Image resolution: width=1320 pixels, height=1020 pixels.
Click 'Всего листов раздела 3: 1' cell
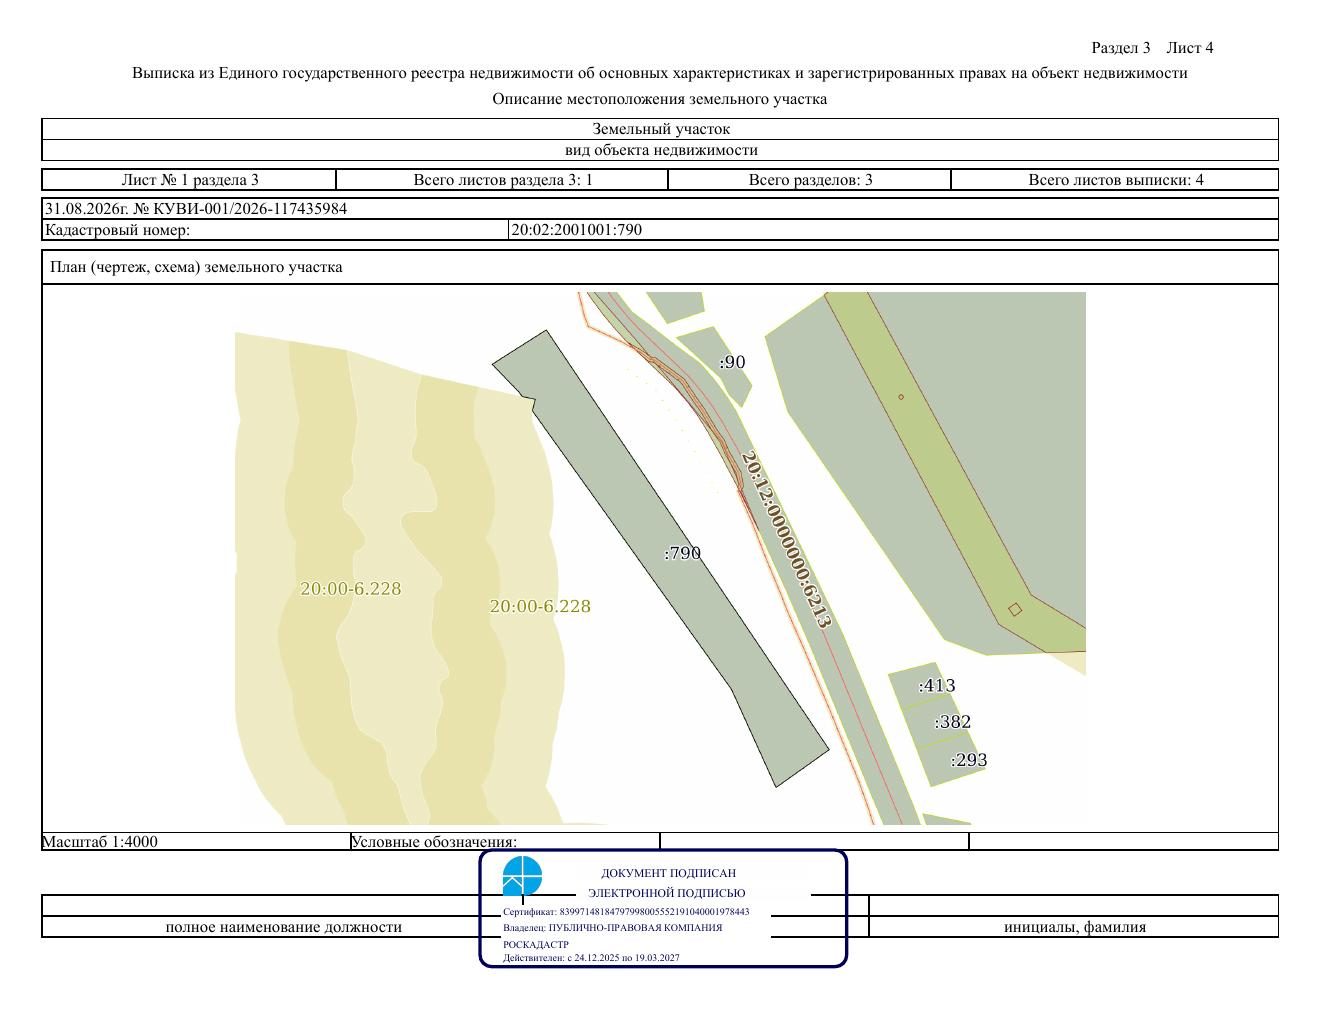(x=502, y=180)
